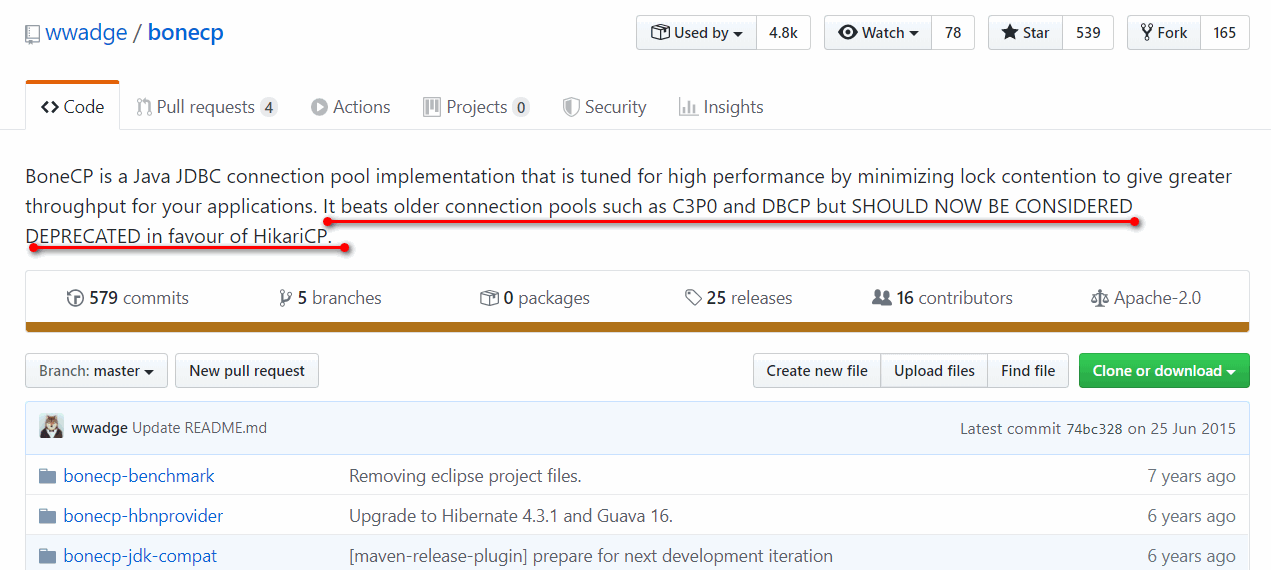Screen dimensions: 1271x570
Task: Click the Security shield icon
Action: point(571,107)
